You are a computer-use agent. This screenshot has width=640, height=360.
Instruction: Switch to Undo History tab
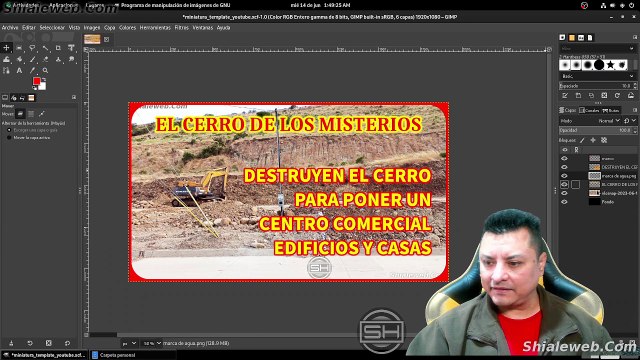click(x=22, y=98)
